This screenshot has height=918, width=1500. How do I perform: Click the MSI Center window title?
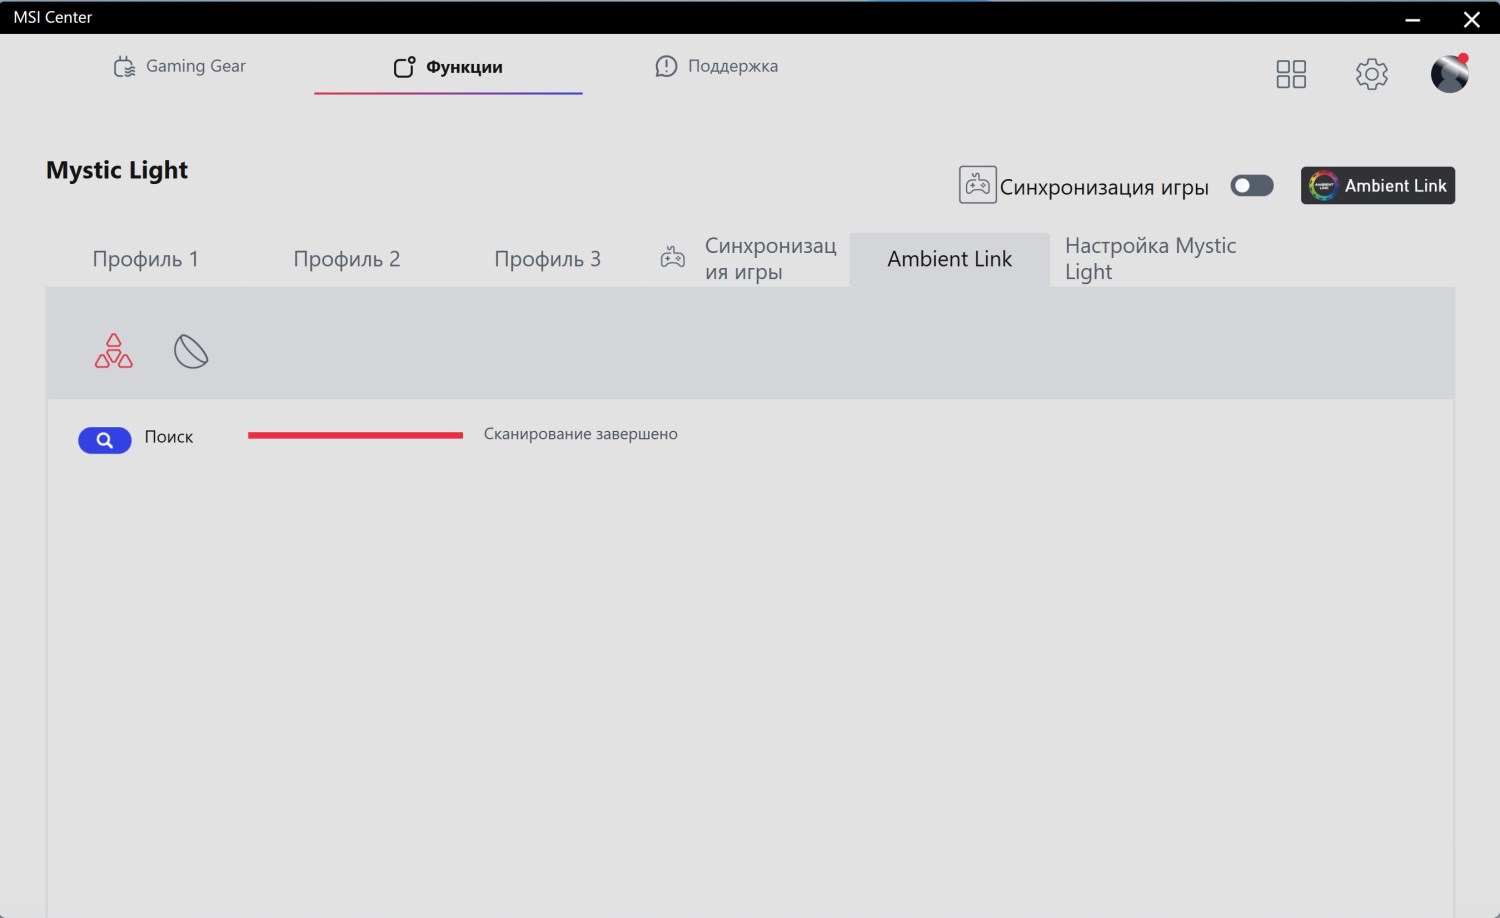point(53,17)
